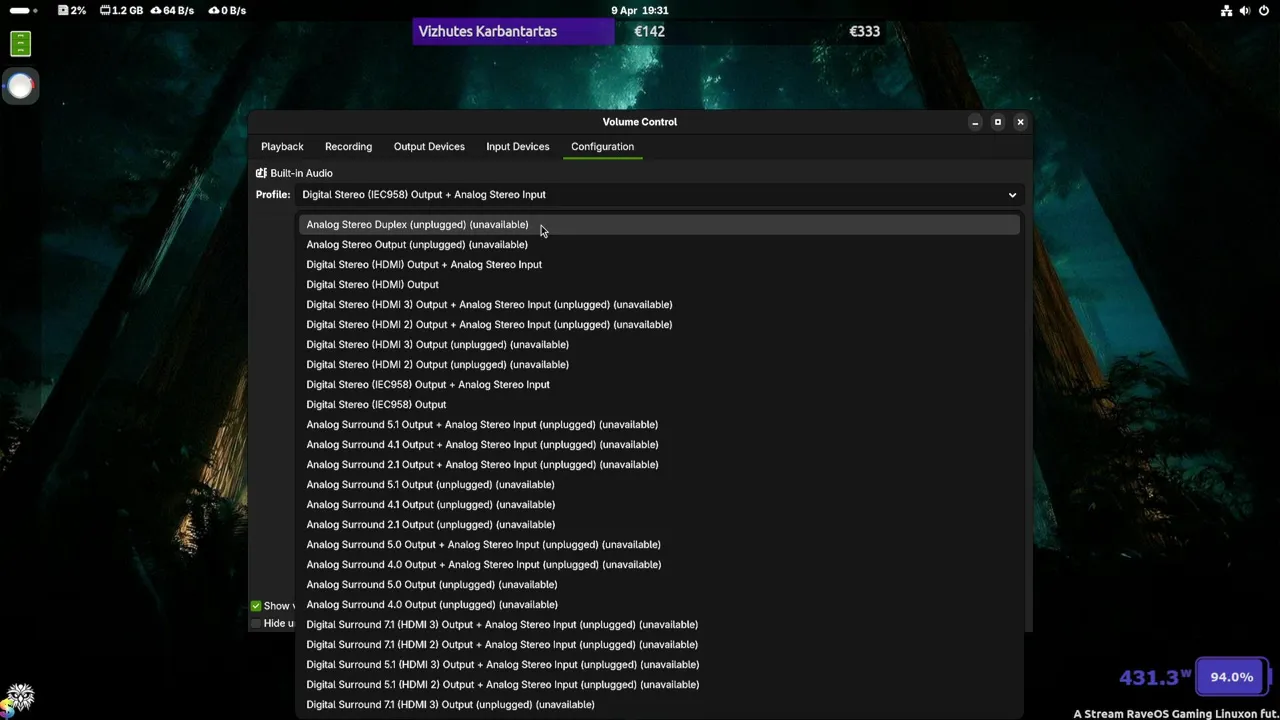Click the Activities workspace indicator pill

[x=22, y=10]
